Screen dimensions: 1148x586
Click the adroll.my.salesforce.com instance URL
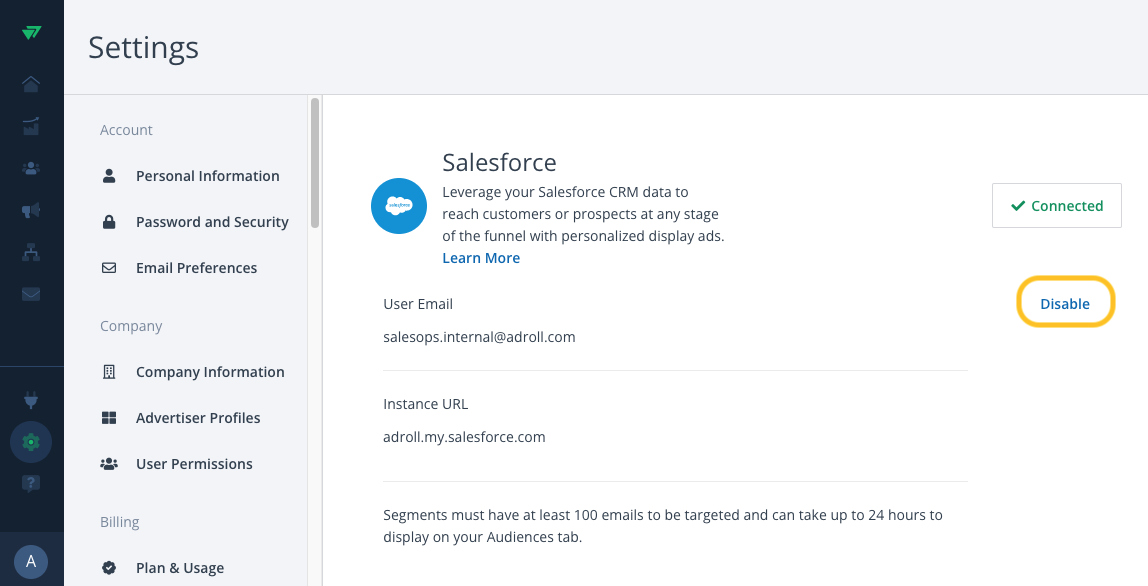coord(464,437)
